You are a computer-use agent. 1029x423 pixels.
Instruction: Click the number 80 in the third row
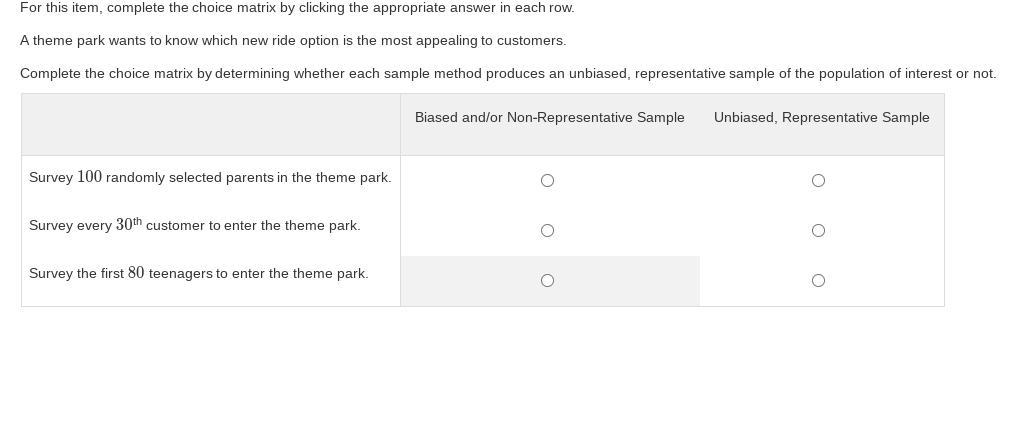tap(136, 274)
